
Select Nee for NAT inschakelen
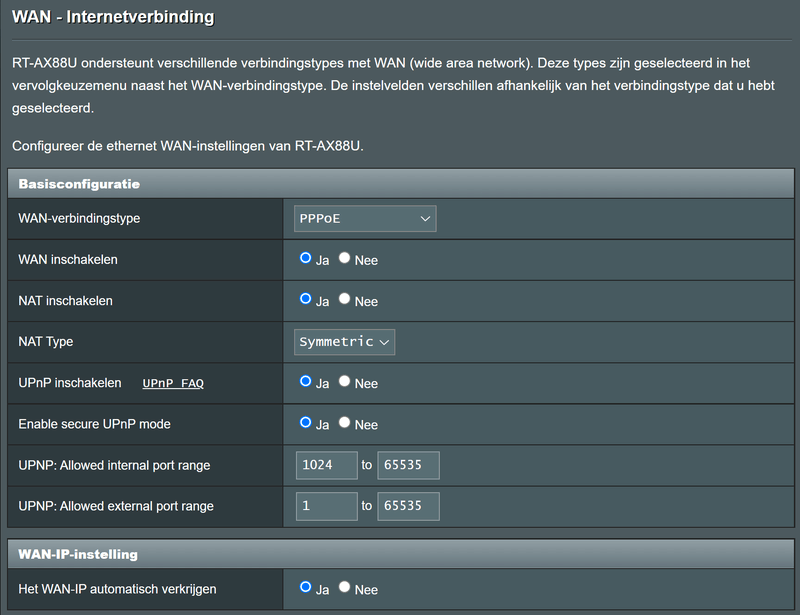click(x=345, y=299)
